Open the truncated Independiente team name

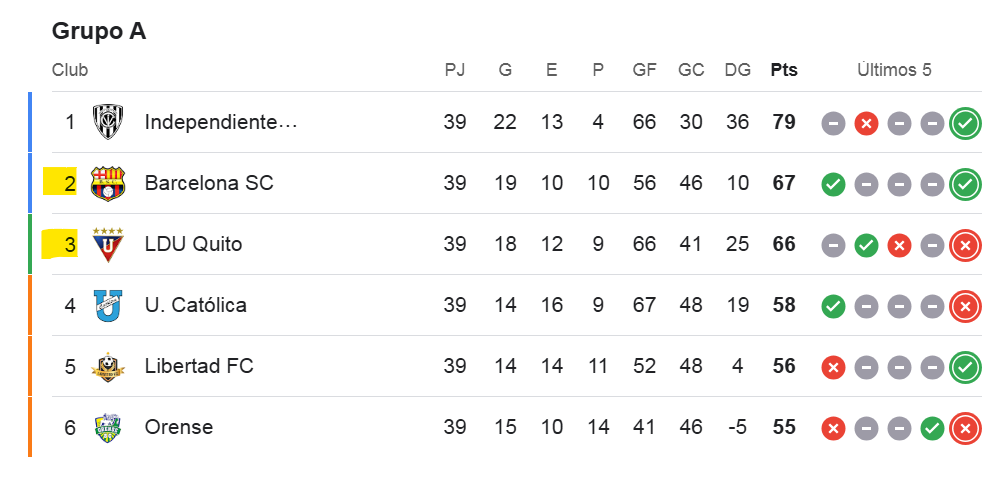pos(221,123)
